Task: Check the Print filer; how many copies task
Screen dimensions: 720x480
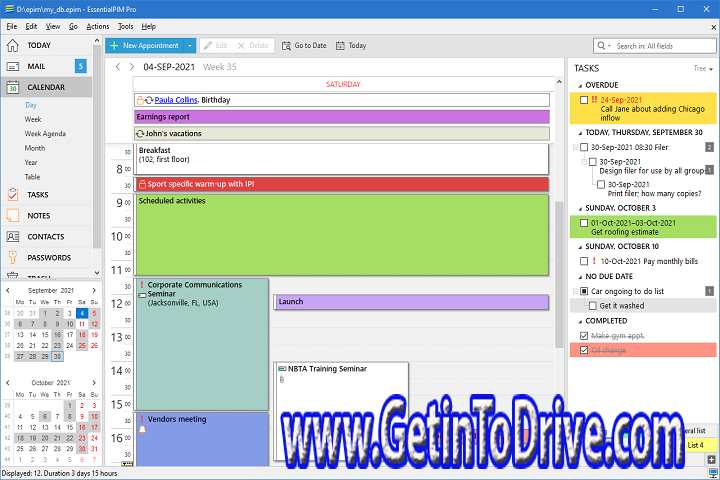Action: coord(601,184)
